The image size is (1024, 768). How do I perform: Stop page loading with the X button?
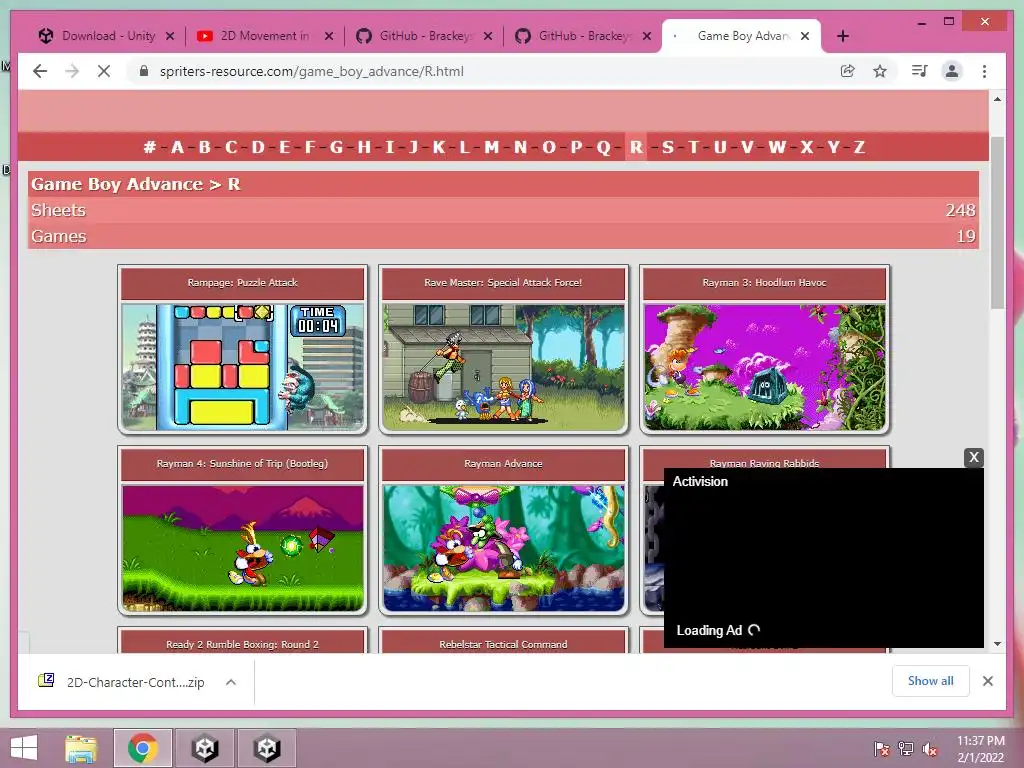[x=104, y=71]
